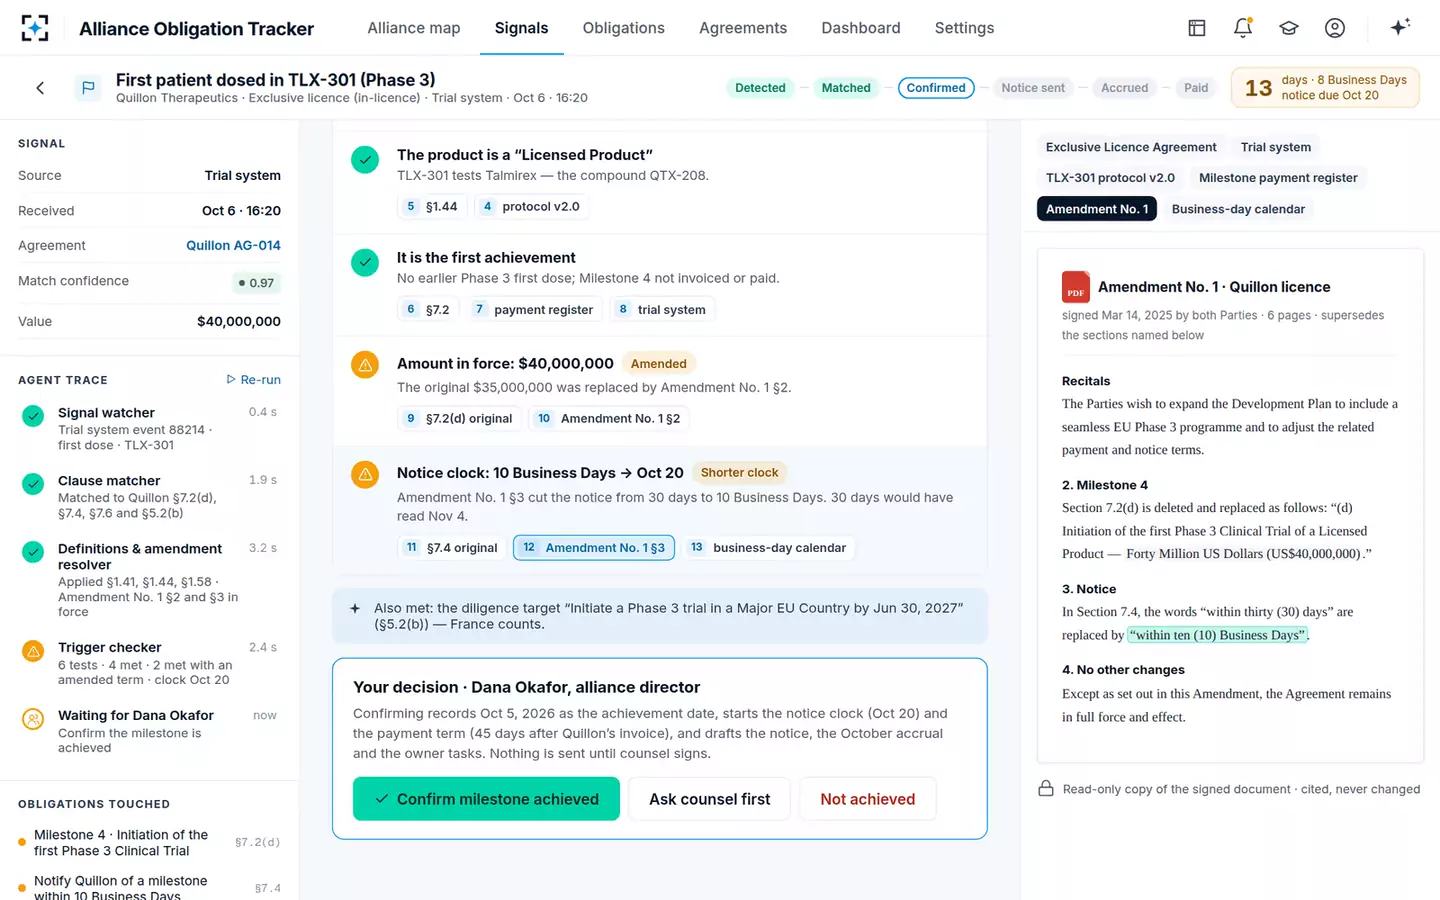Open citation 11 §7.4 original
The width and height of the screenshot is (1440, 900).
[452, 548]
